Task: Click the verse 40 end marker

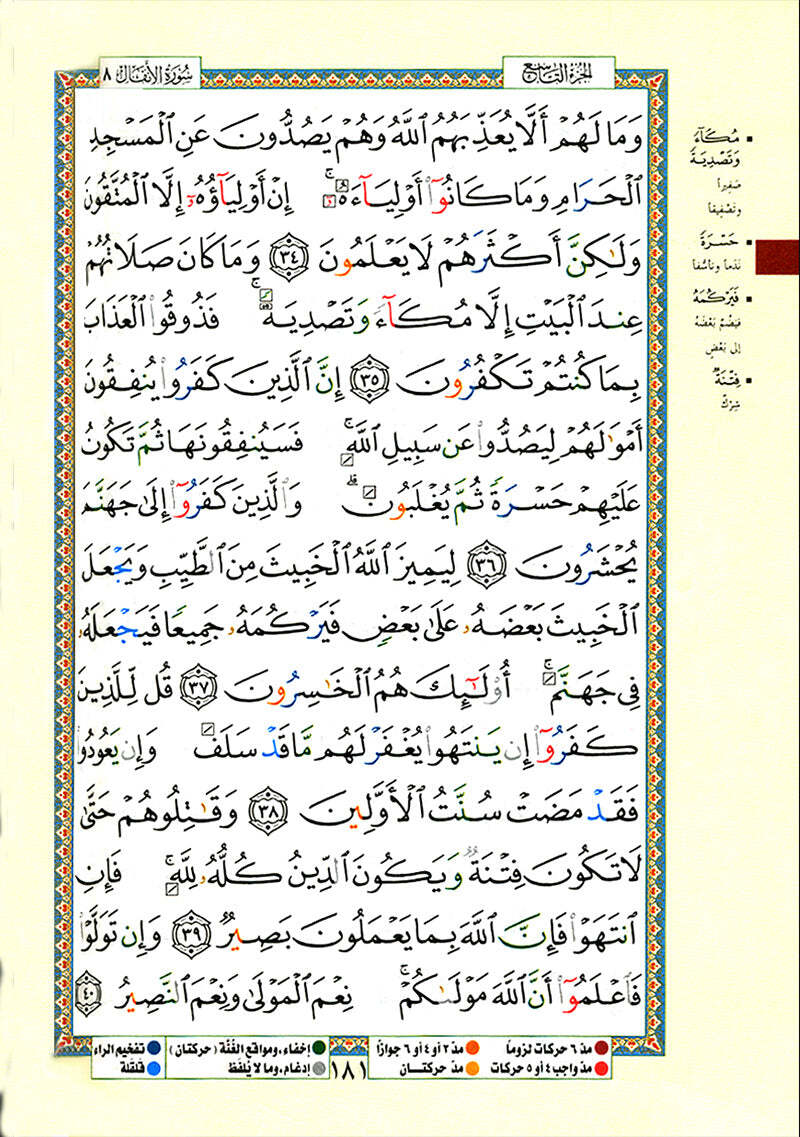Action: [x=86, y=993]
